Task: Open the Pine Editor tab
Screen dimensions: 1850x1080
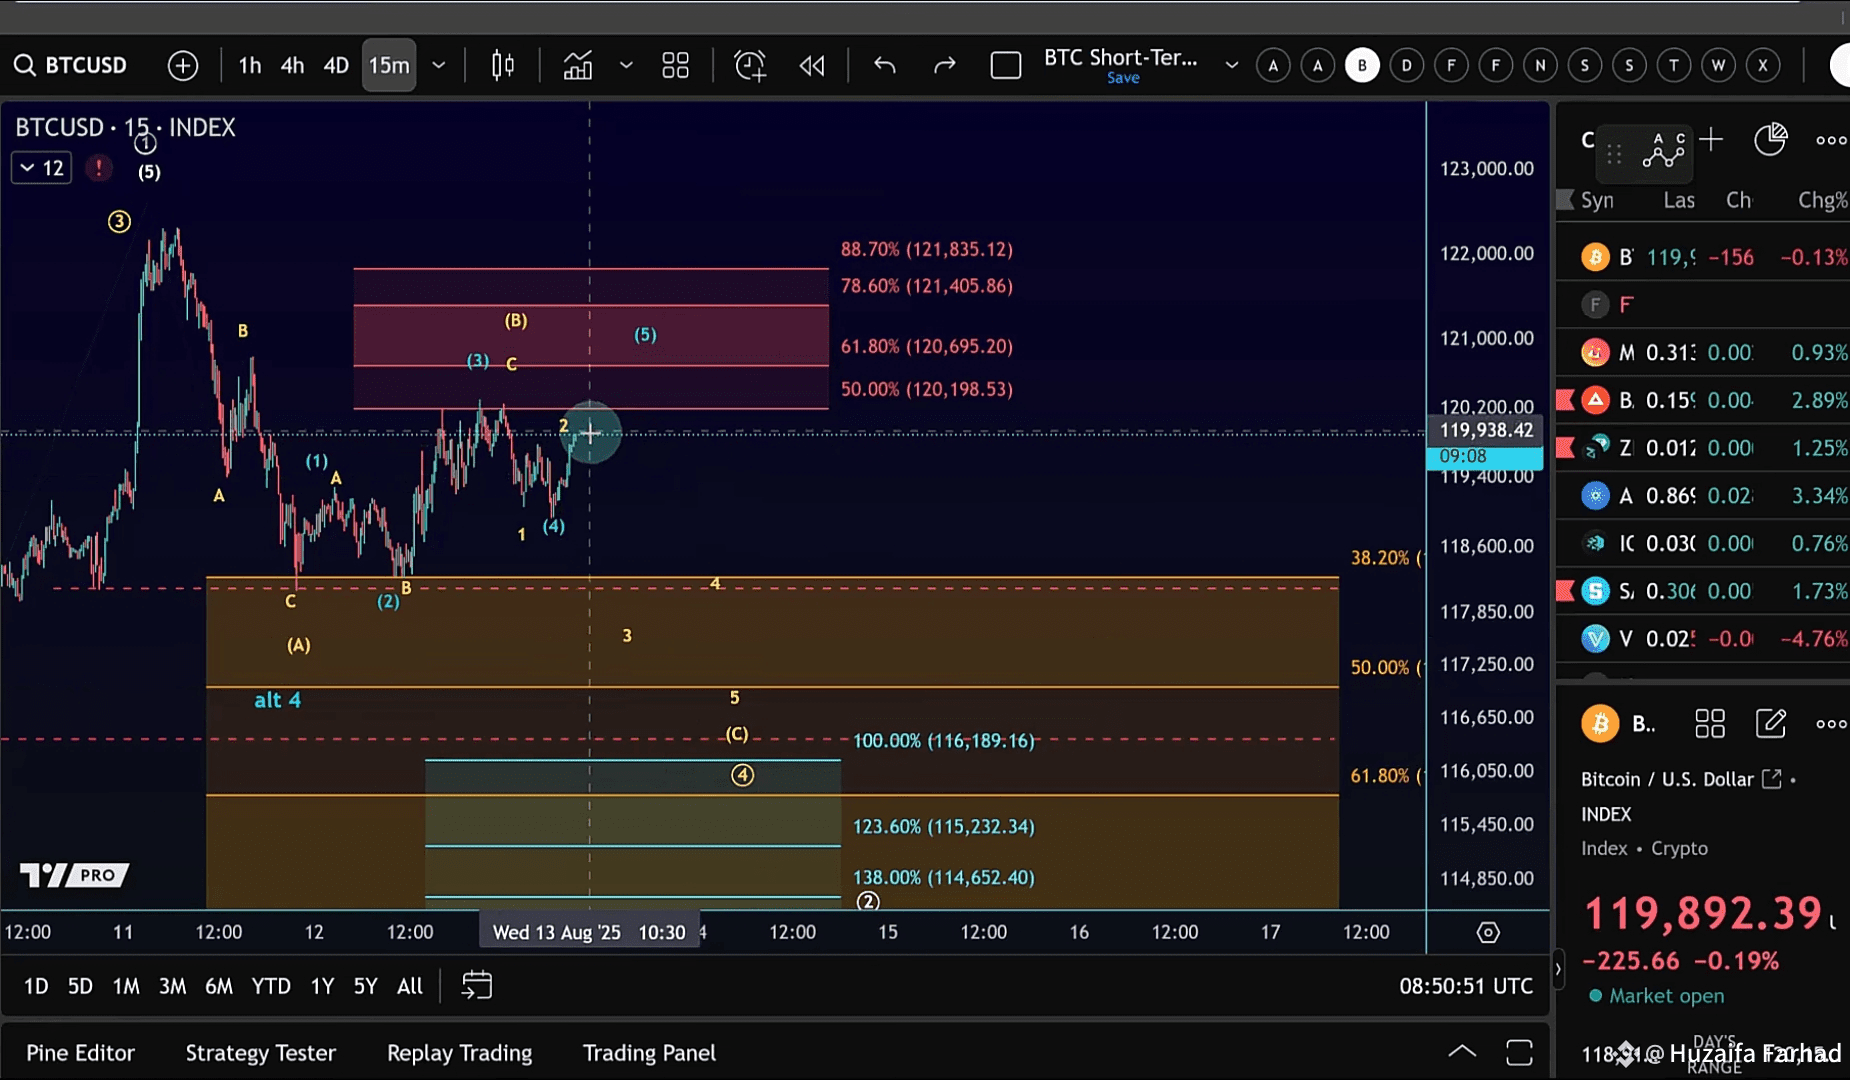Action: pos(80,1053)
